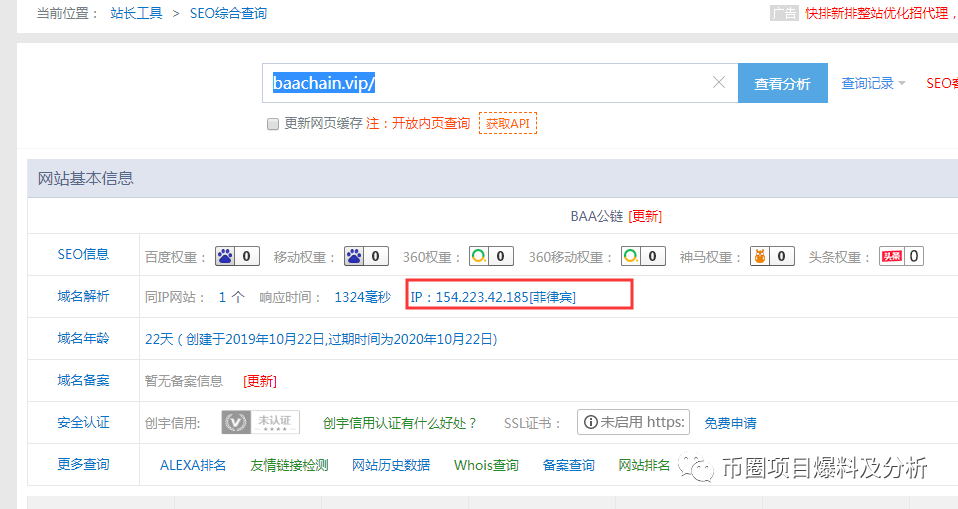This screenshot has height=509, width=958.
Task: Click 开放内页查询 link
Action: [431, 123]
